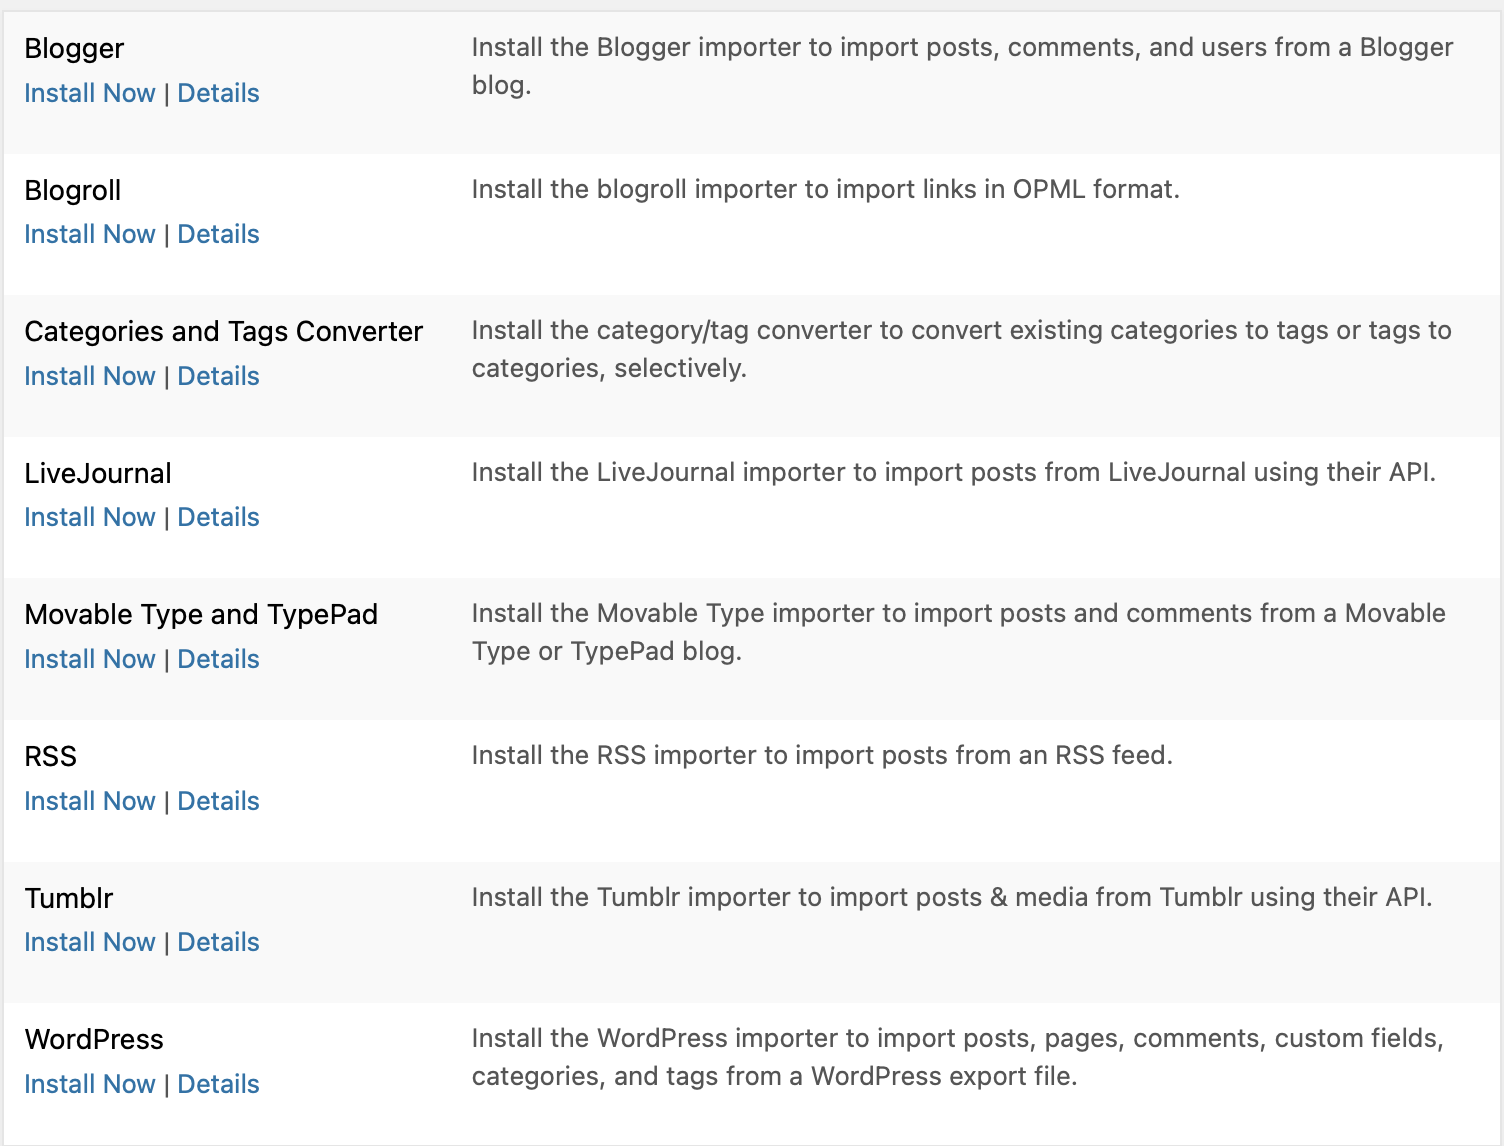This screenshot has width=1504, height=1146.
Task: Install the Categories and Tags Converter
Action: pos(89,376)
